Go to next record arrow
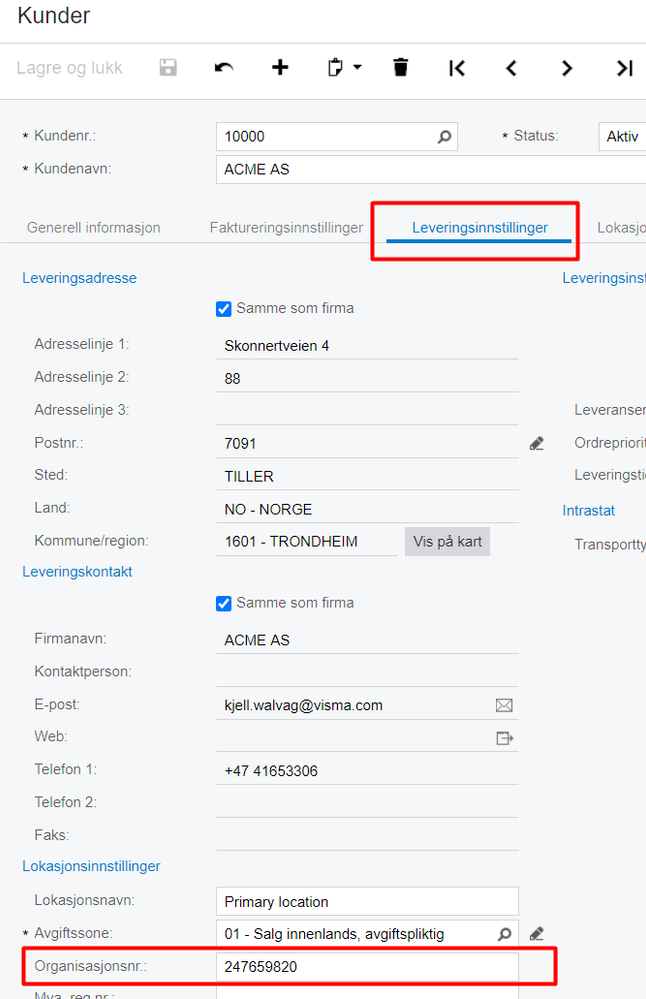646x999 pixels. click(567, 68)
